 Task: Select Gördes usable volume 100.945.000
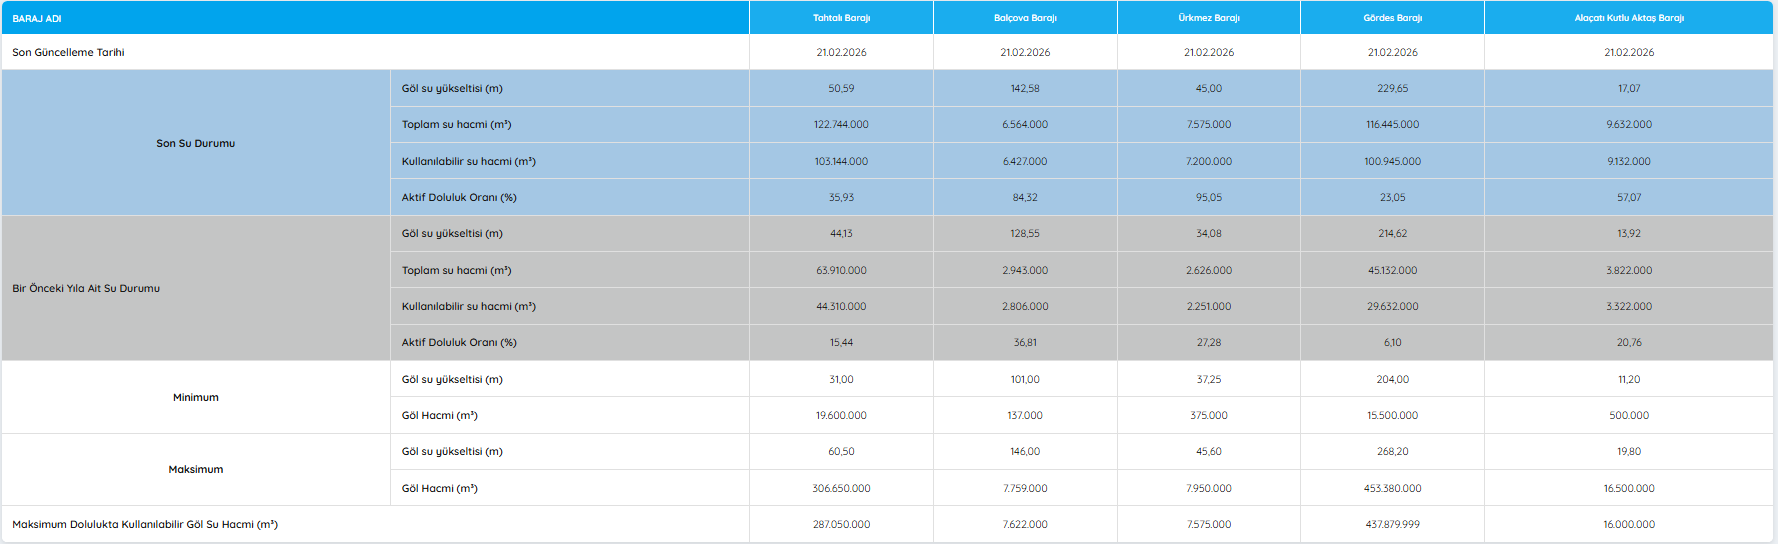click(1392, 161)
